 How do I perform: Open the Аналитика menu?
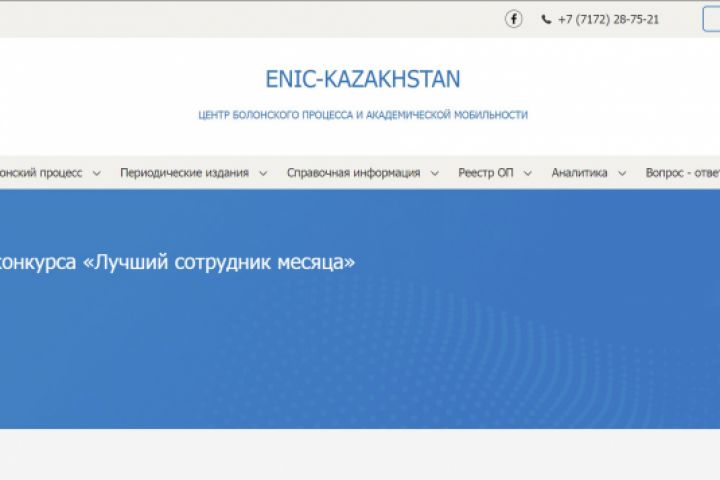[x=579, y=173]
